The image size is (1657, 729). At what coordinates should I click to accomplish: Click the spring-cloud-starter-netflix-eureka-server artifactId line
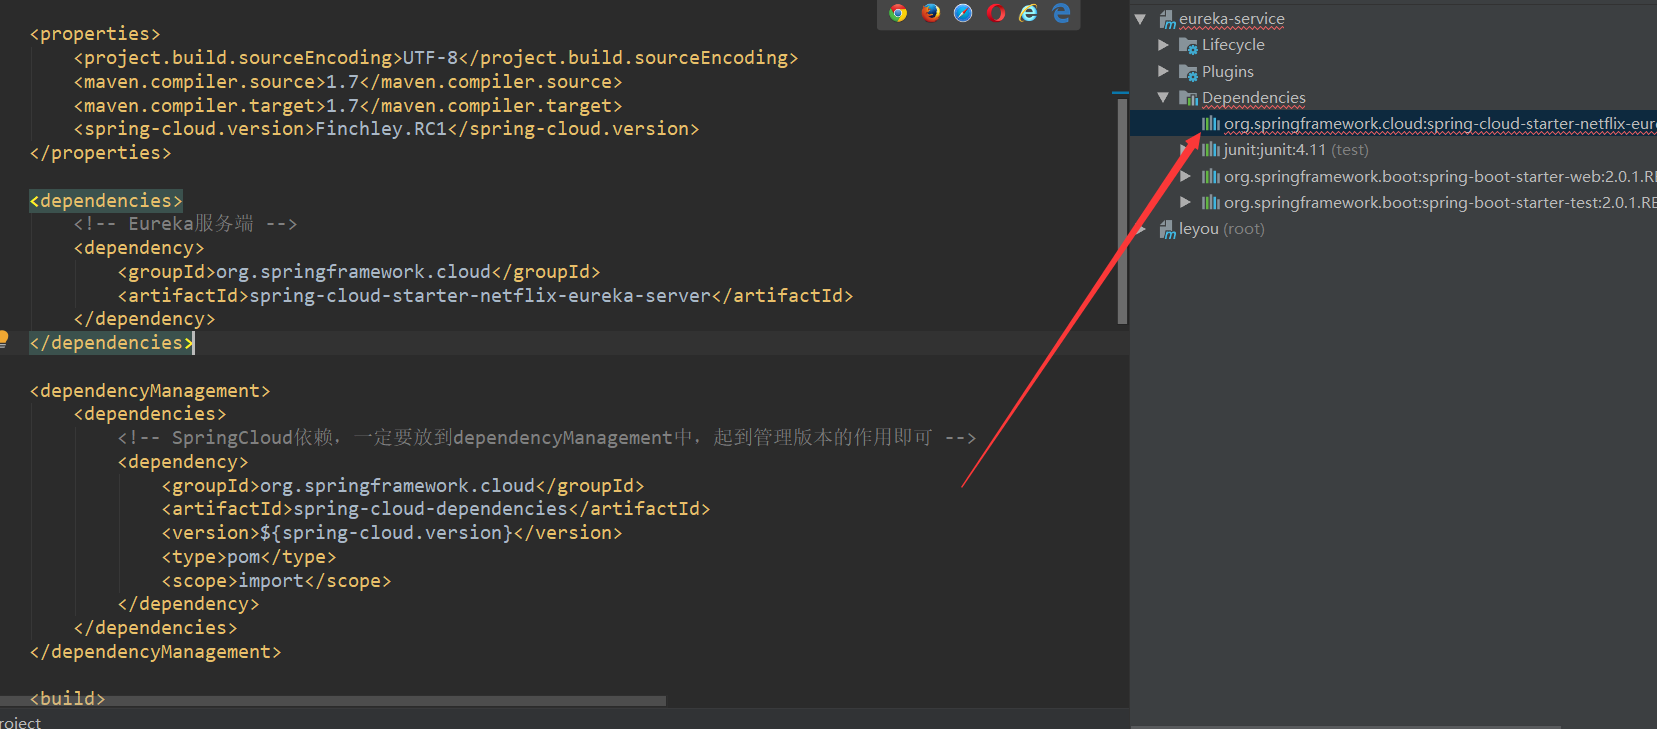pyautogui.click(x=485, y=296)
